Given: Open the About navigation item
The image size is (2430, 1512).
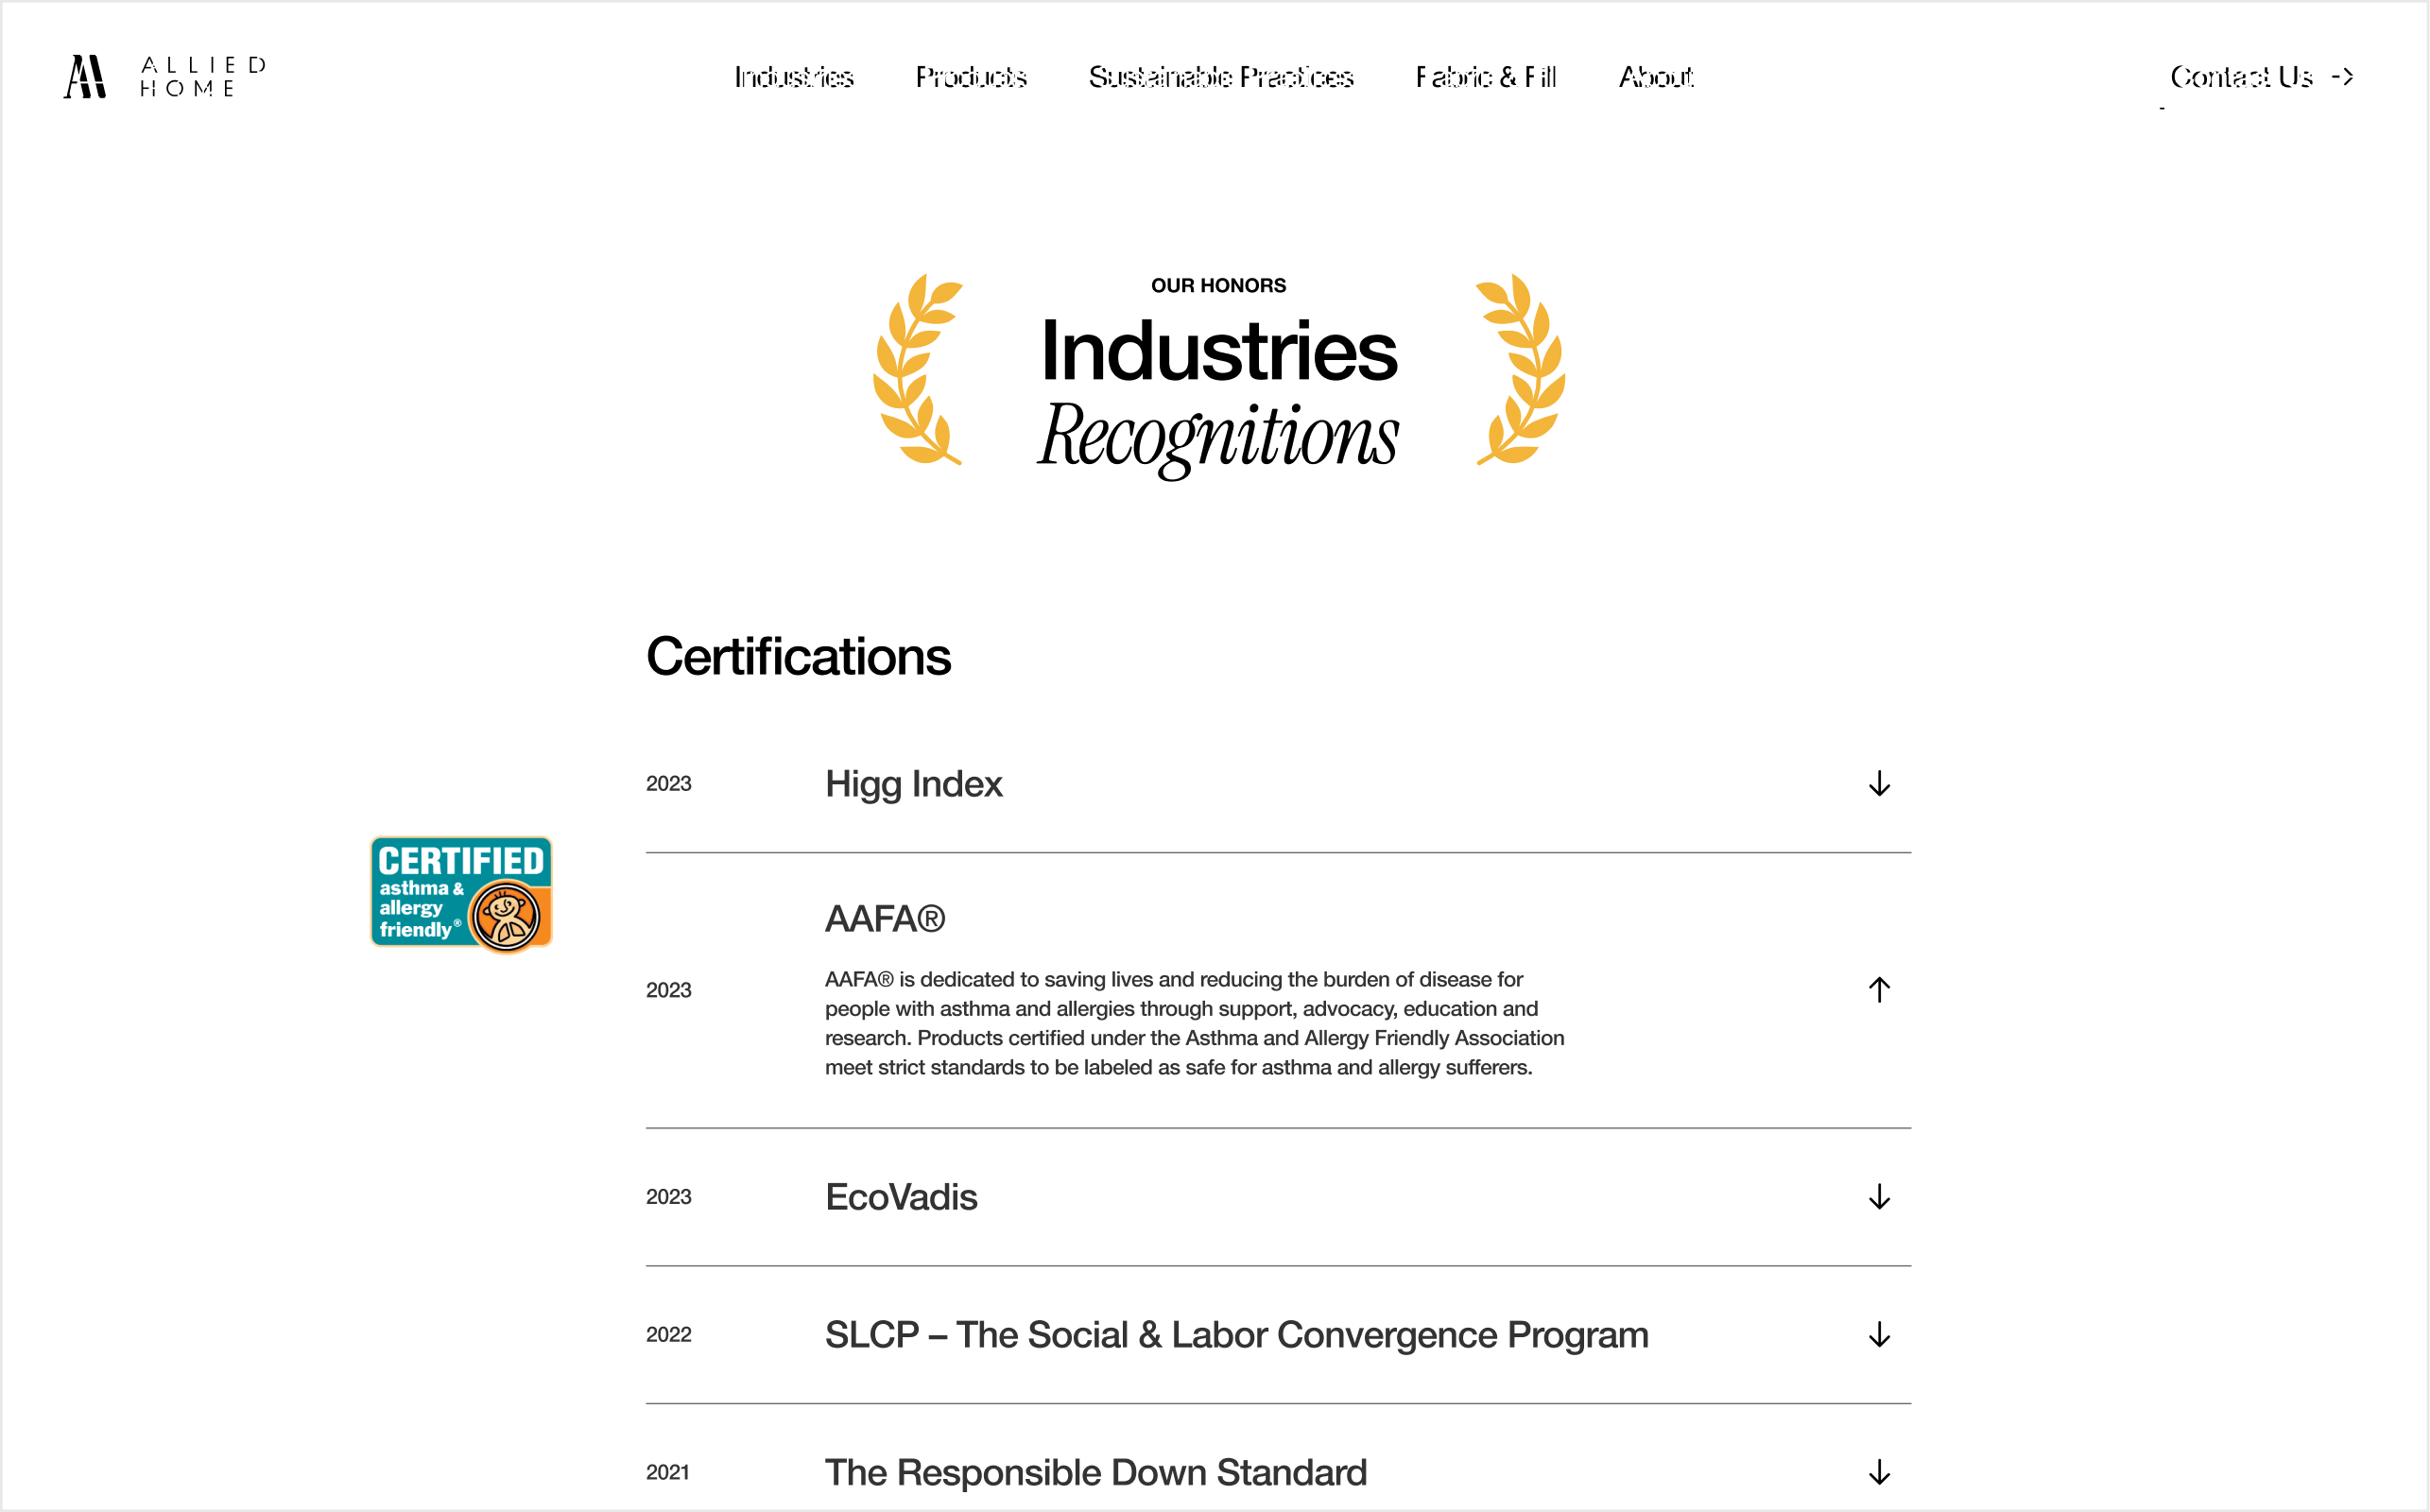Looking at the screenshot, I should tap(1655, 77).
